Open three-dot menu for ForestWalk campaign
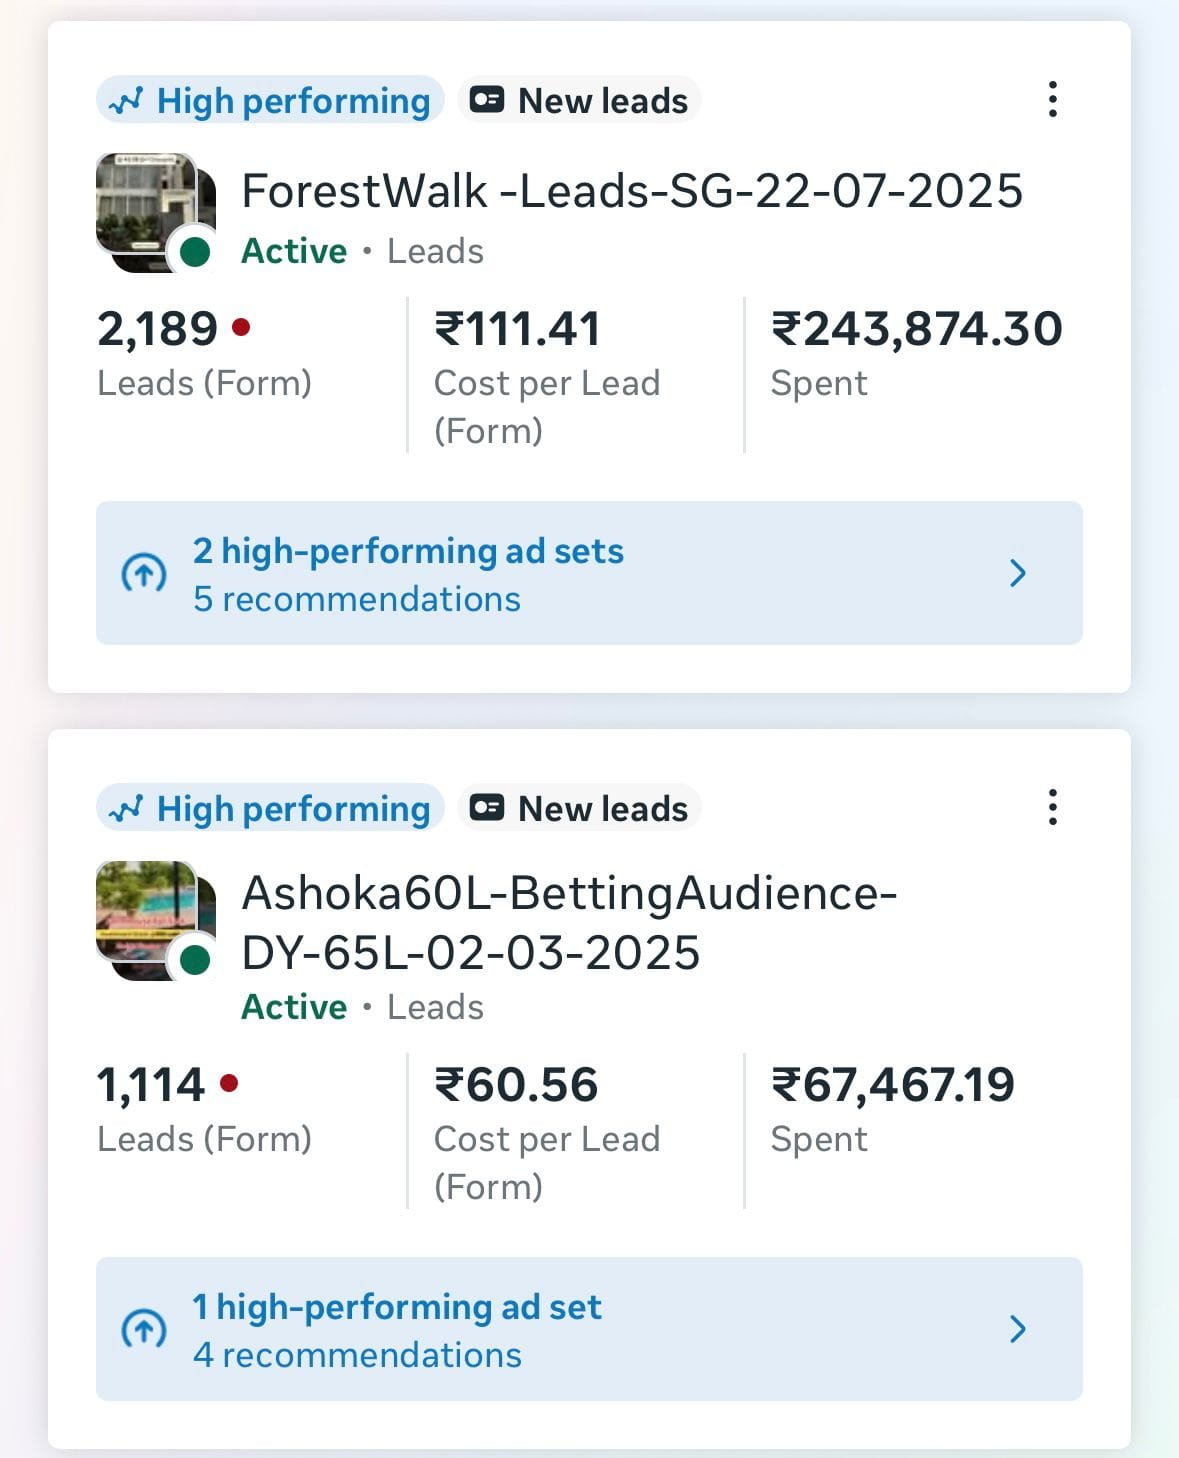The image size is (1179, 1458). 1052,100
